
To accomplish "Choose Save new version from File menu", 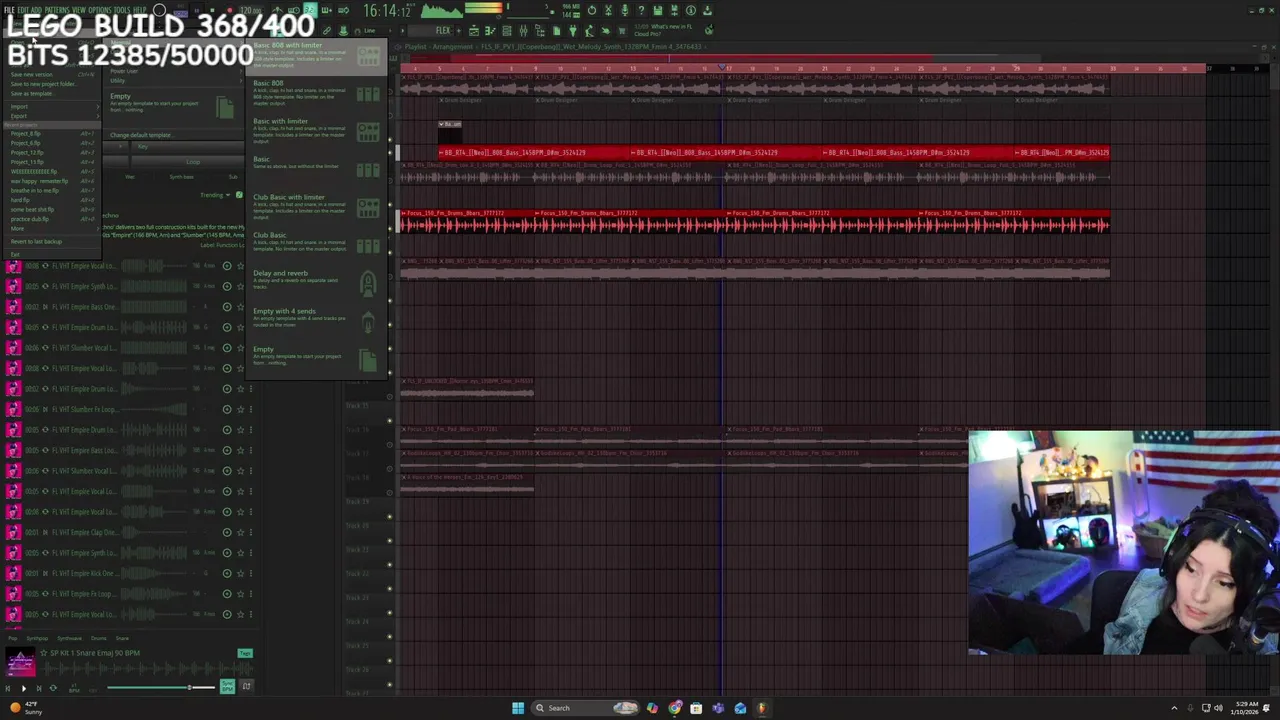I will click(x=51, y=75).
